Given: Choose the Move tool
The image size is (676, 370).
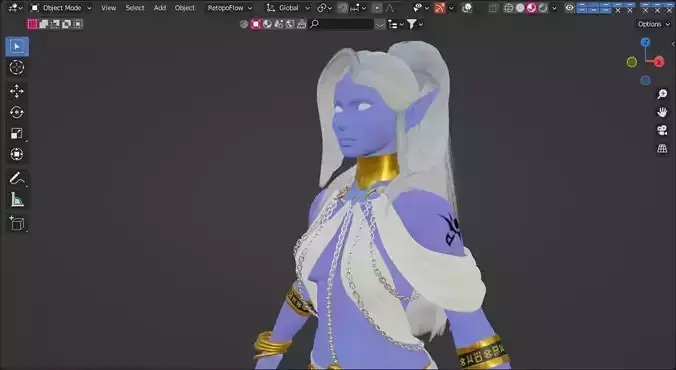Looking at the screenshot, I should coord(17,91).
